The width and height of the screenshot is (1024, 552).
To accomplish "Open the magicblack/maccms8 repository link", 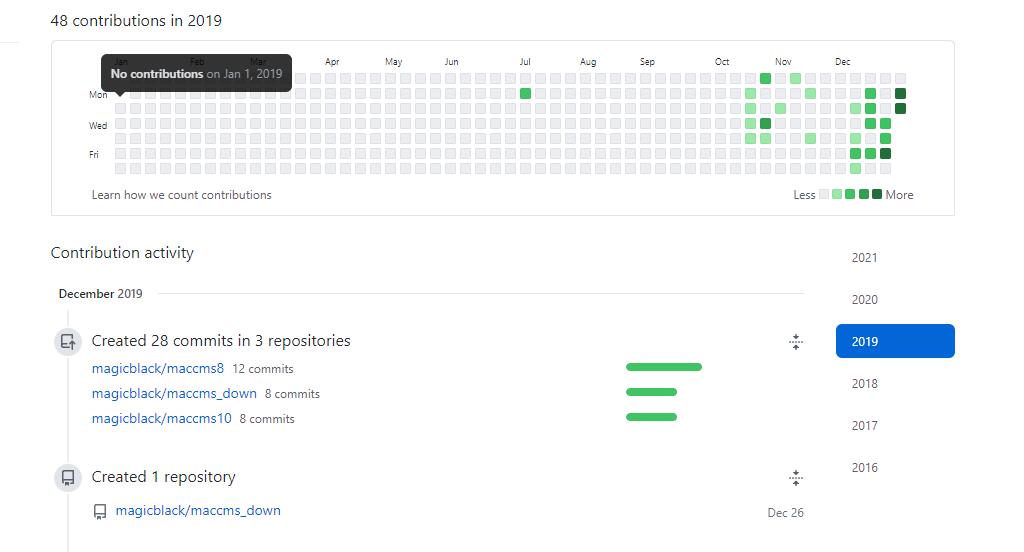I will tap(158, 368).
